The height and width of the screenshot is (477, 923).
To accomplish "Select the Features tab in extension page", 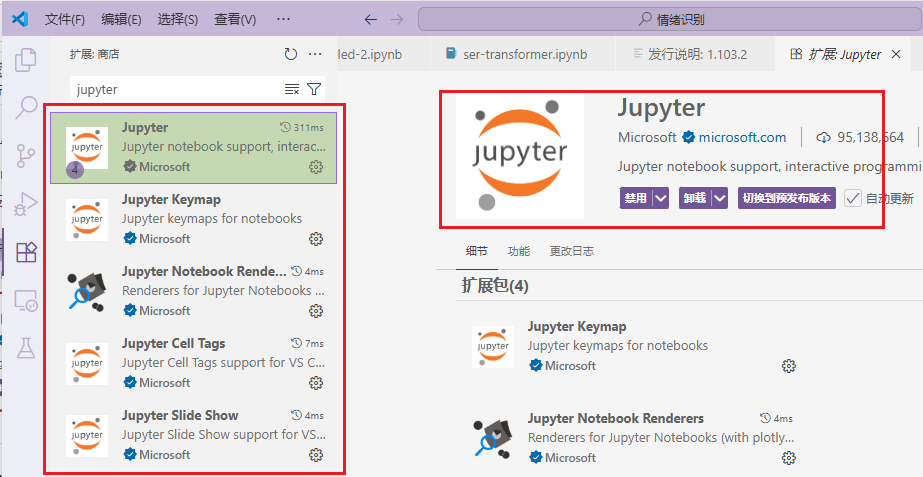I will [x=519, y=251].
